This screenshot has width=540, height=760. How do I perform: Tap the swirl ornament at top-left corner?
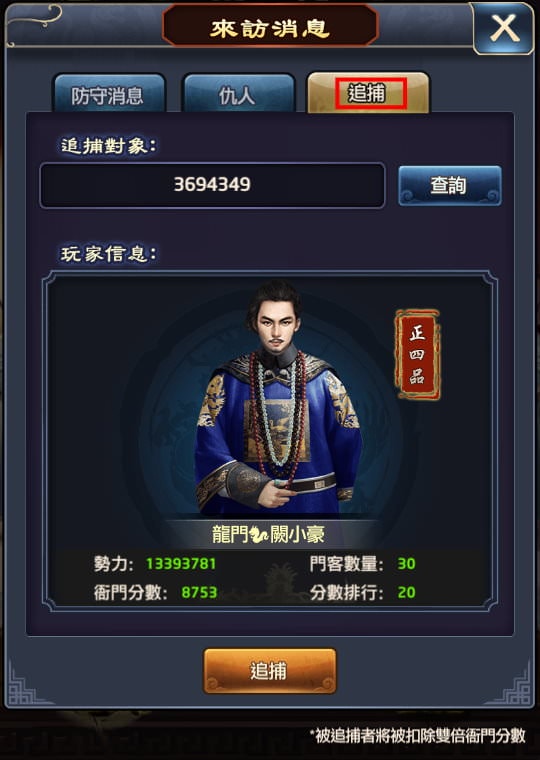coord(33,20)
